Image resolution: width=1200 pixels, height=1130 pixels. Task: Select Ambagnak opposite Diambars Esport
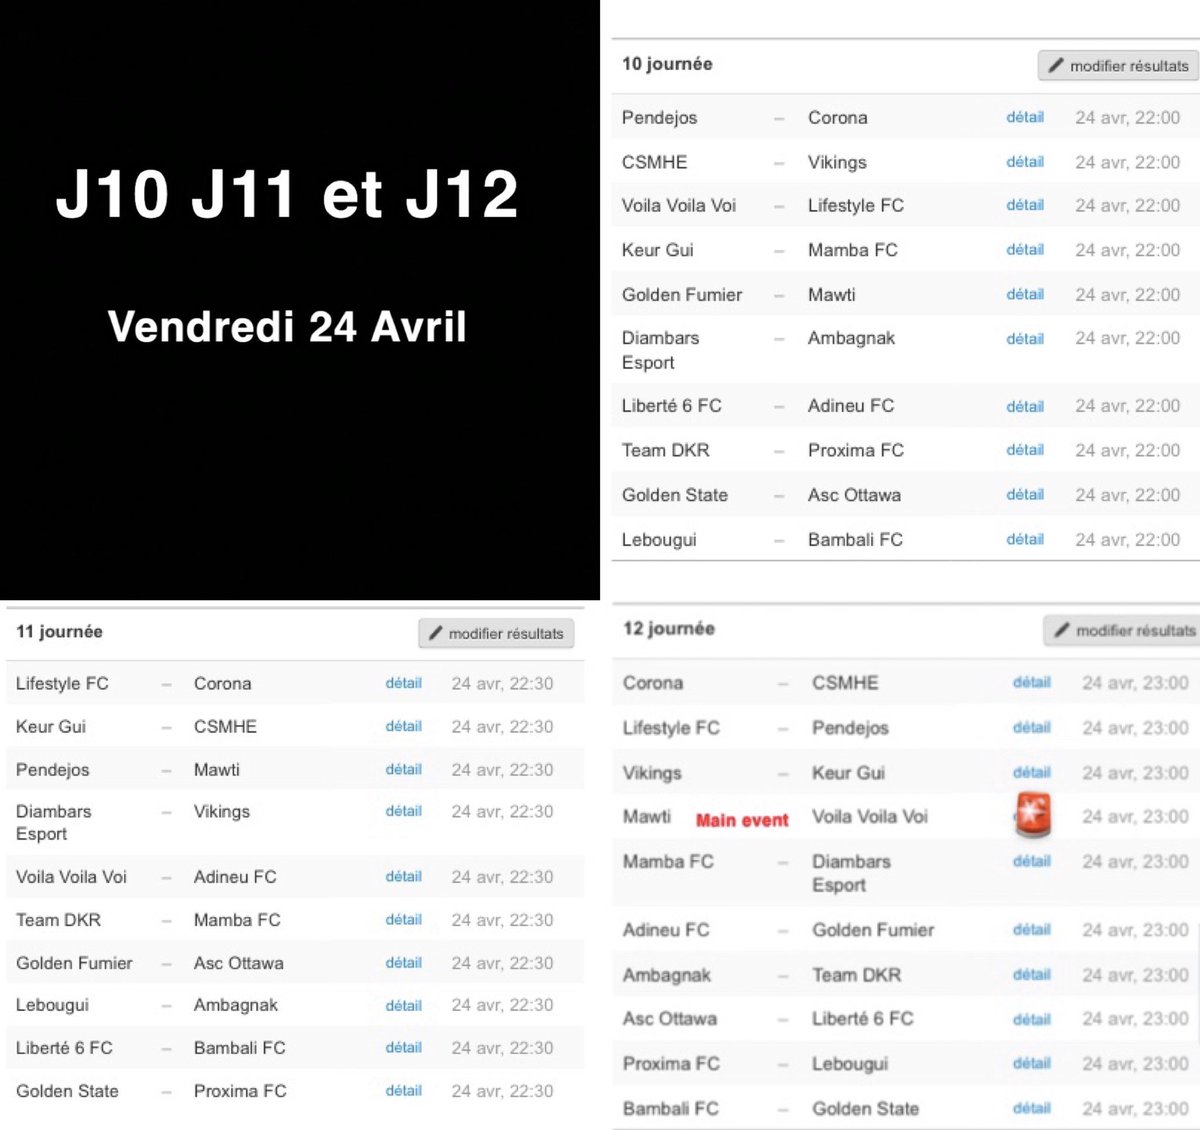(851, 339)
